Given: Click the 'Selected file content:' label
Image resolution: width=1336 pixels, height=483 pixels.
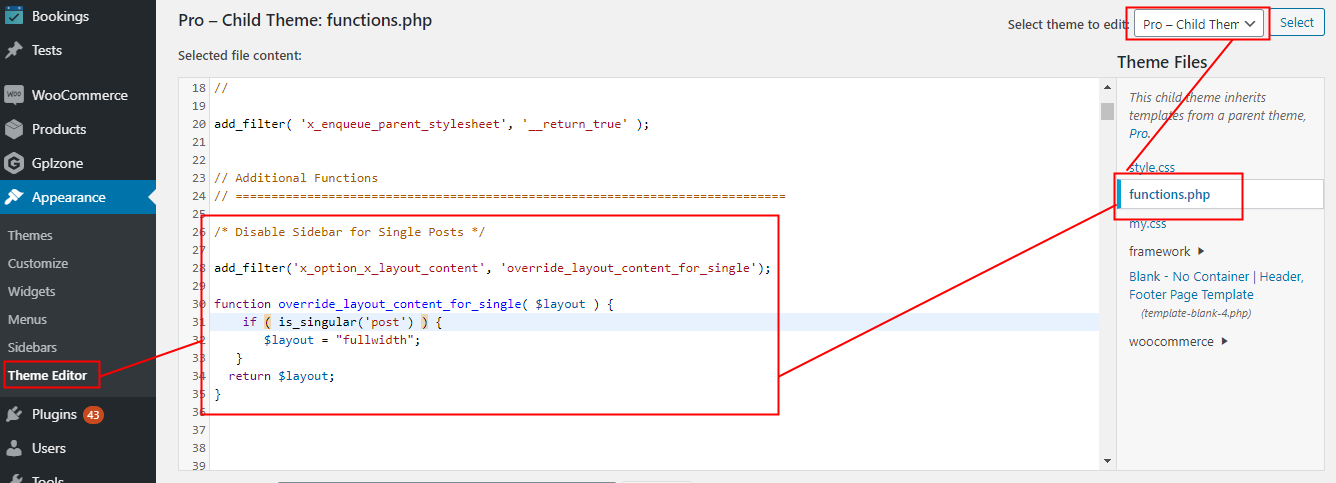Looking at the screenshot, I should 240,55.
